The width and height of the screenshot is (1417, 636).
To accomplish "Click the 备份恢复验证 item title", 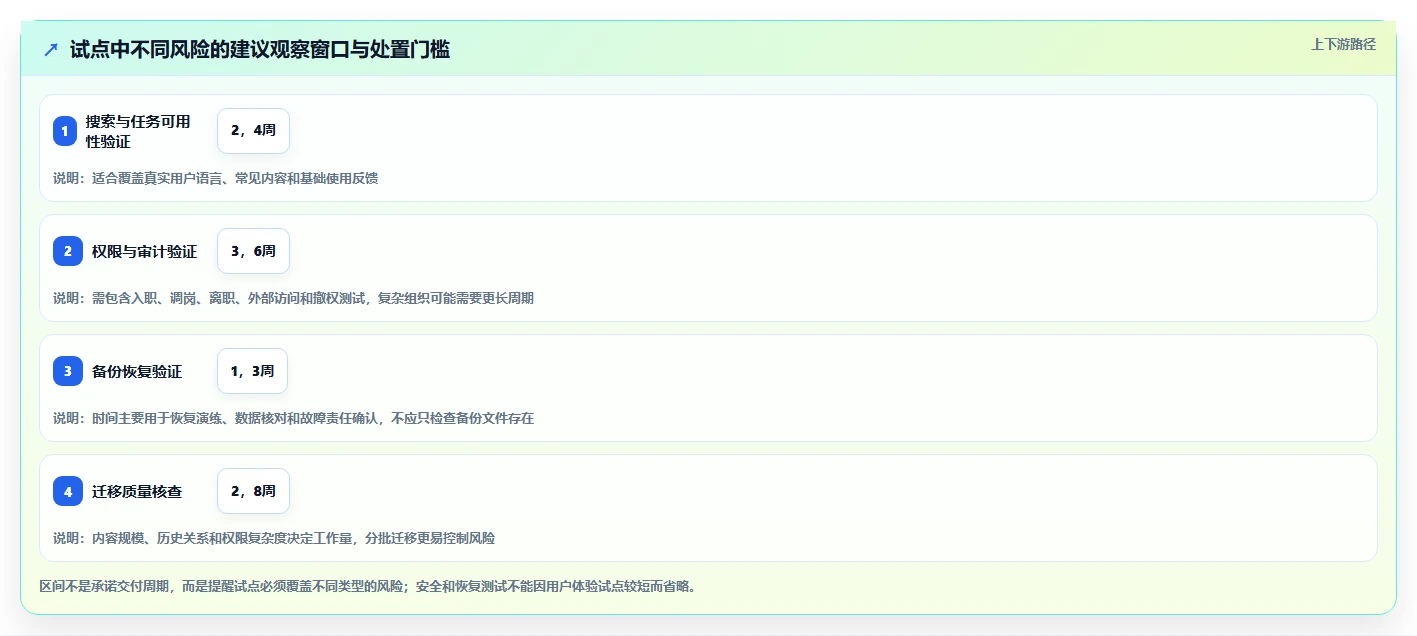I will tap(137, 372).
